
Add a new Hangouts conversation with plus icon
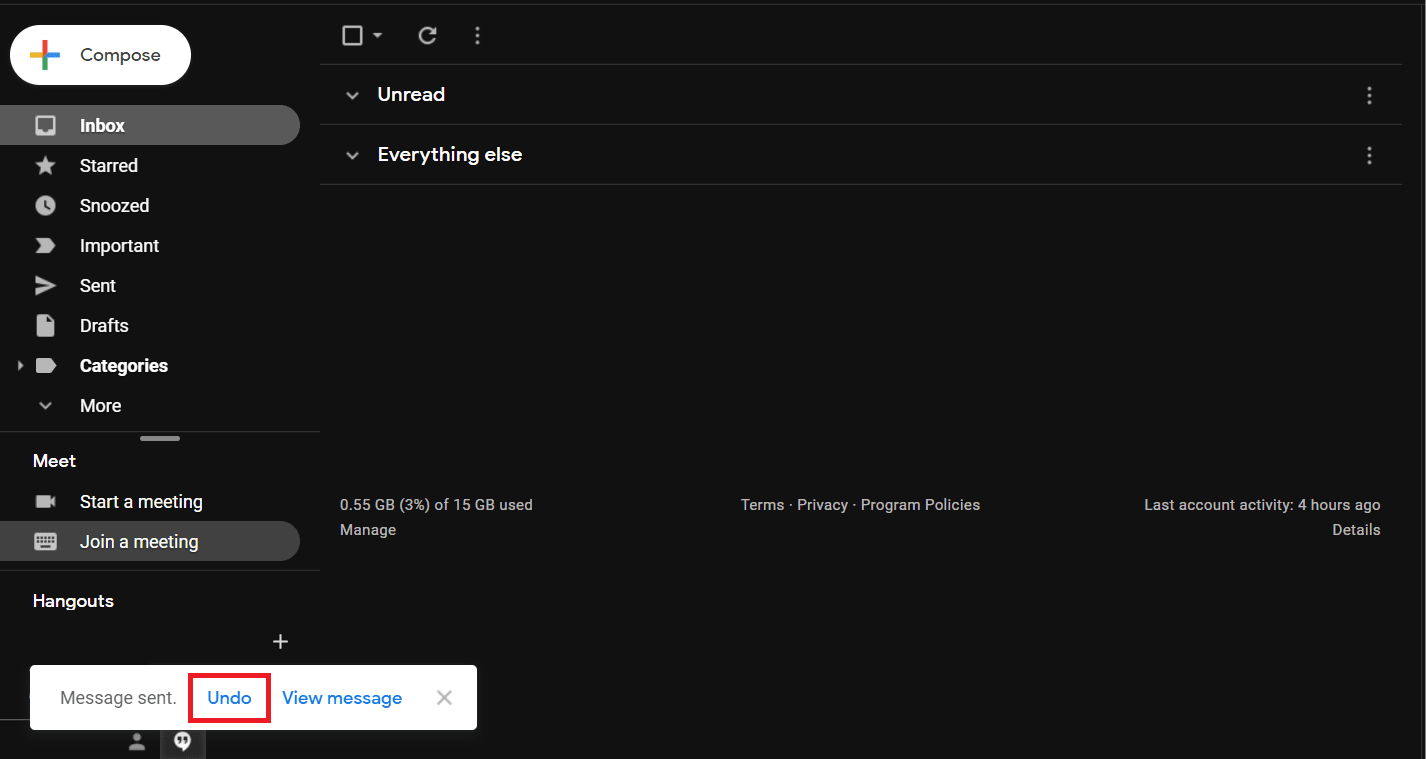pos(281,641)
